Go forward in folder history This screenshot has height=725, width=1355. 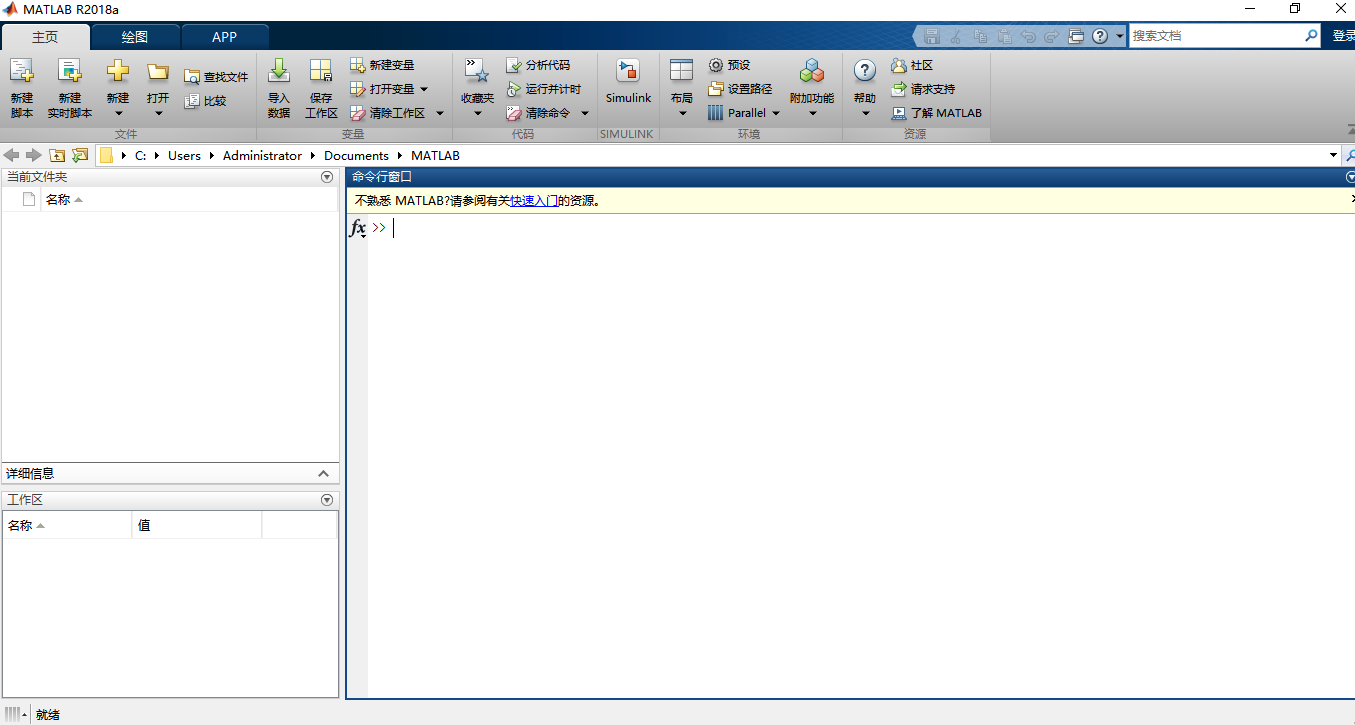click(33, 155)
